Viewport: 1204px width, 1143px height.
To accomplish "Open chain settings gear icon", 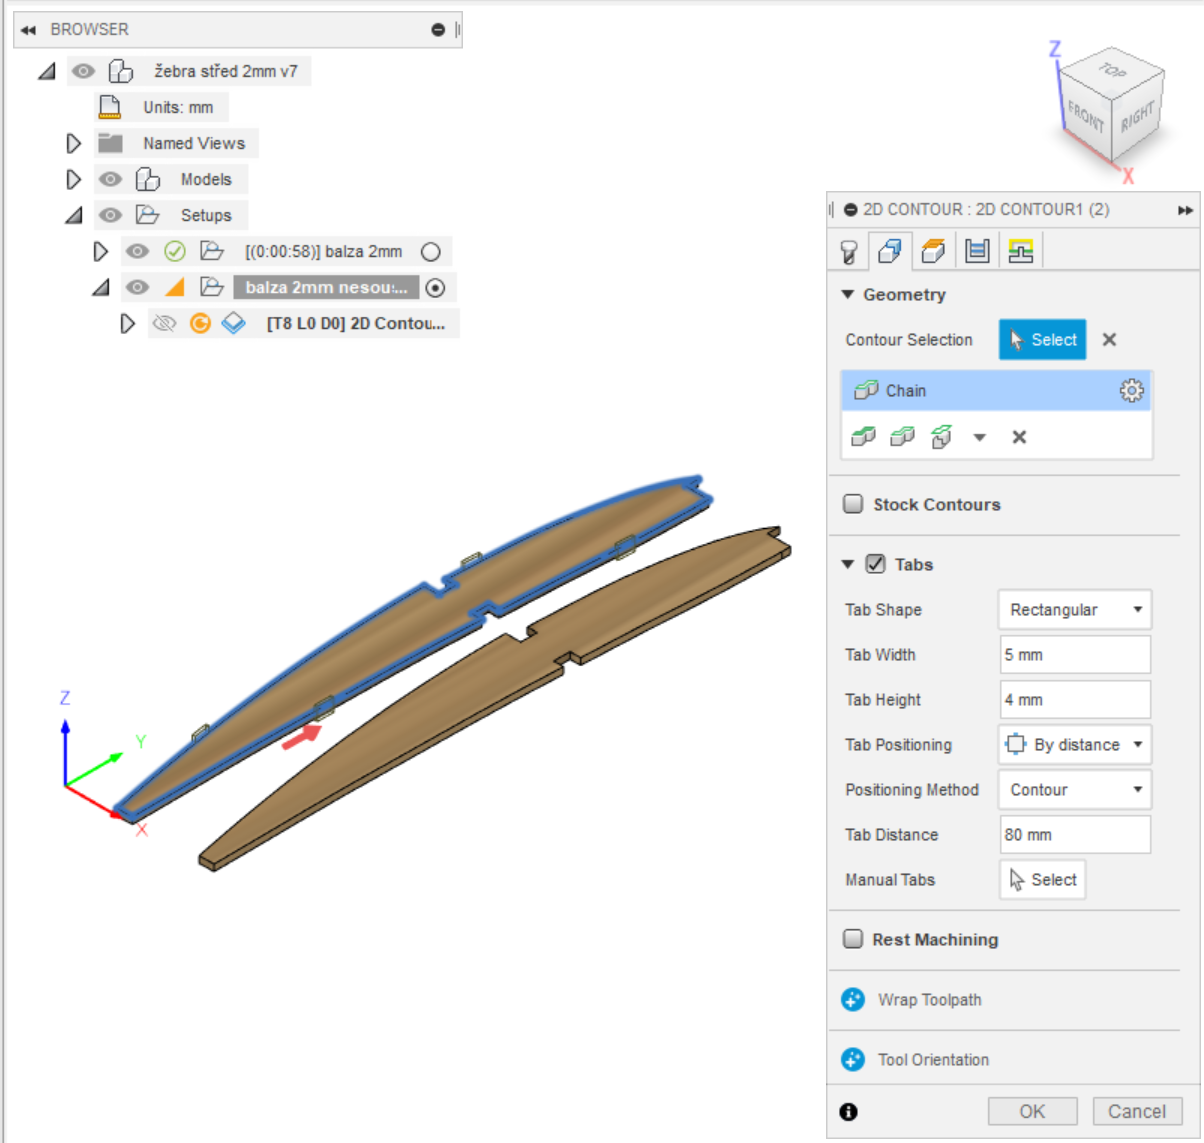I will [x=1131, y=391].
